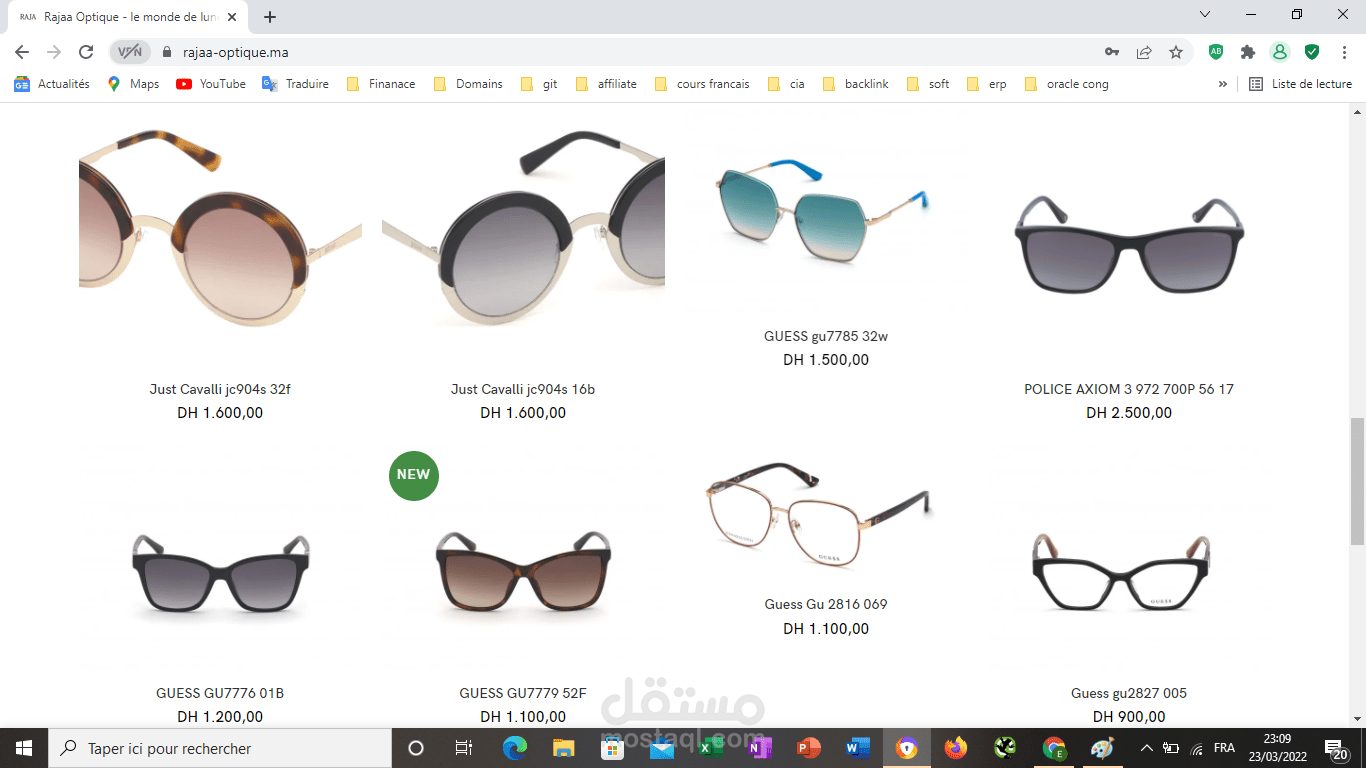The image size is (1366, 768).
Task: Launch PowerPoint from taskbar
Action: 809,748
